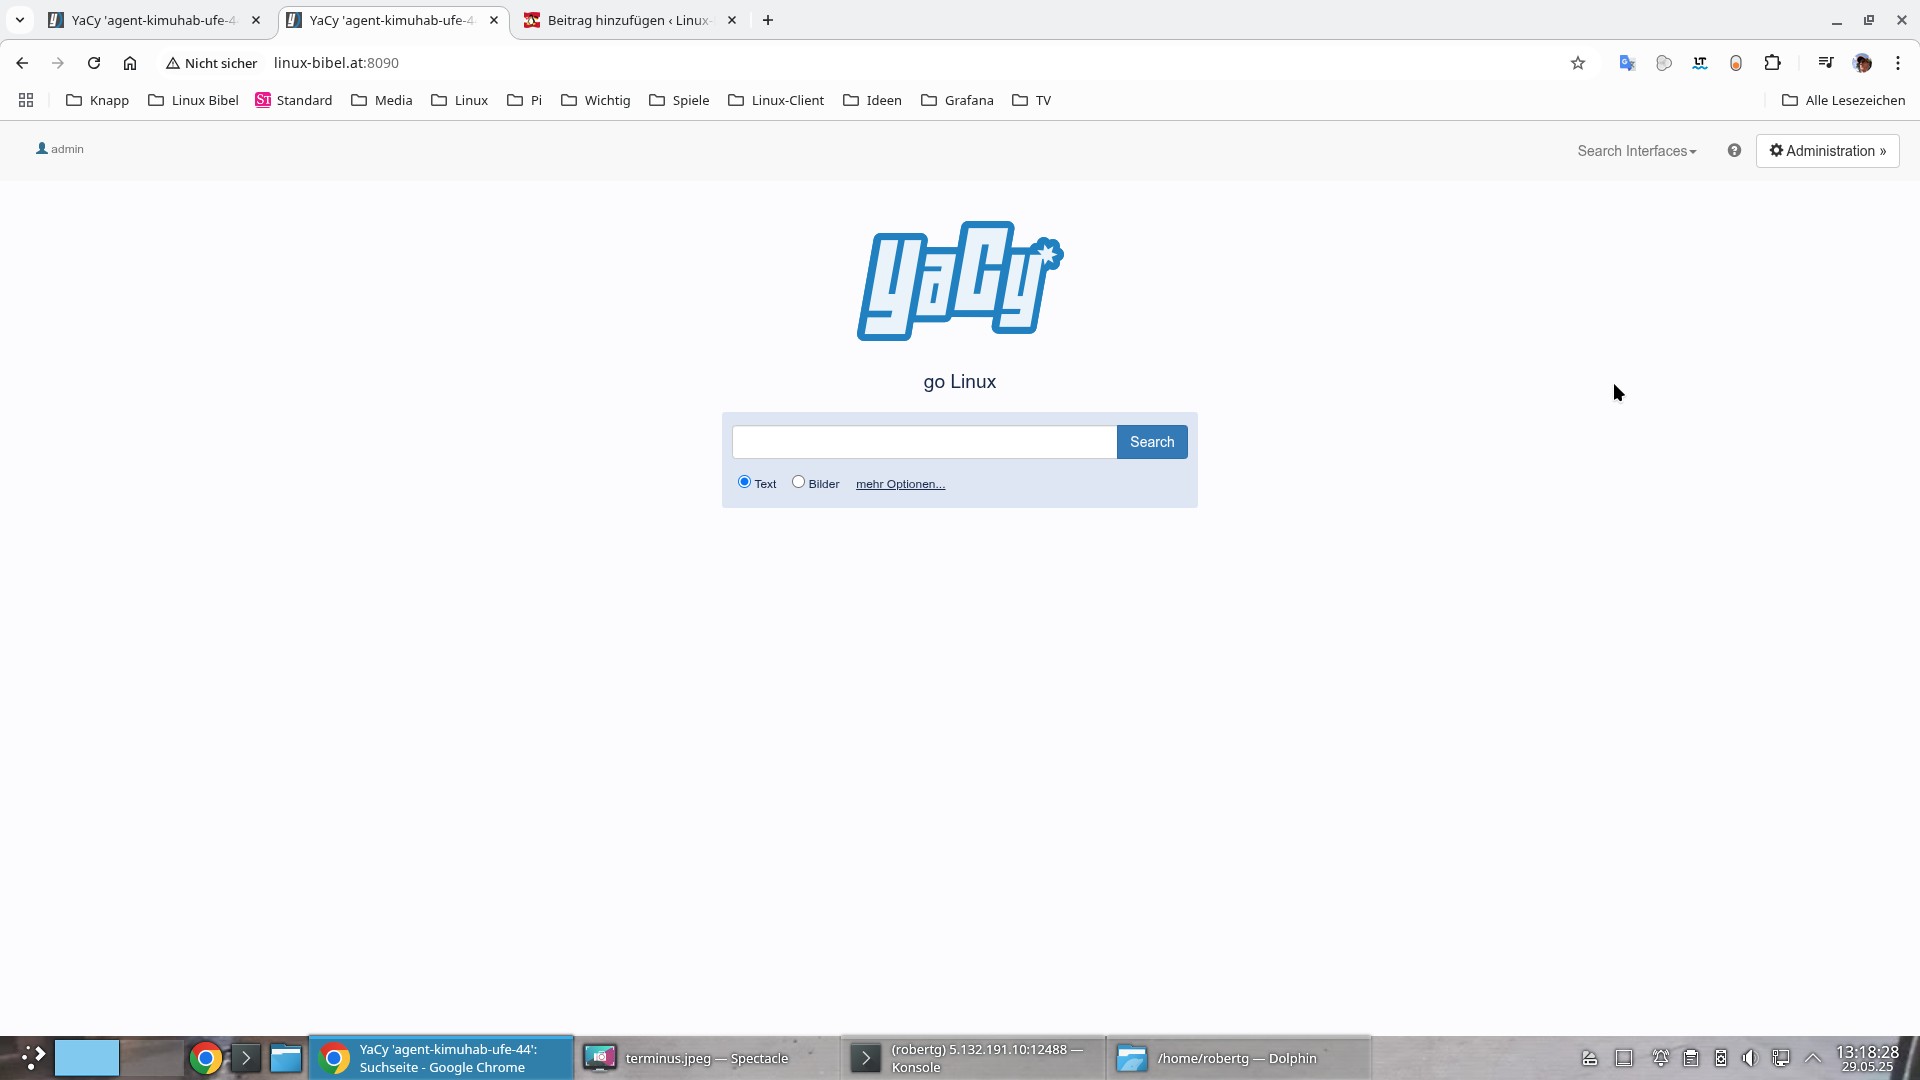Click the Chrome forward arrow
This screenshot has height=1080, width=1920.
pyautogui.click(x=58, y=63)
